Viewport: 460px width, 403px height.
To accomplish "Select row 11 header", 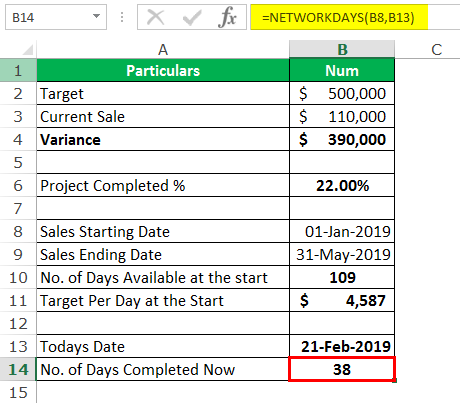I will [18, 300].
